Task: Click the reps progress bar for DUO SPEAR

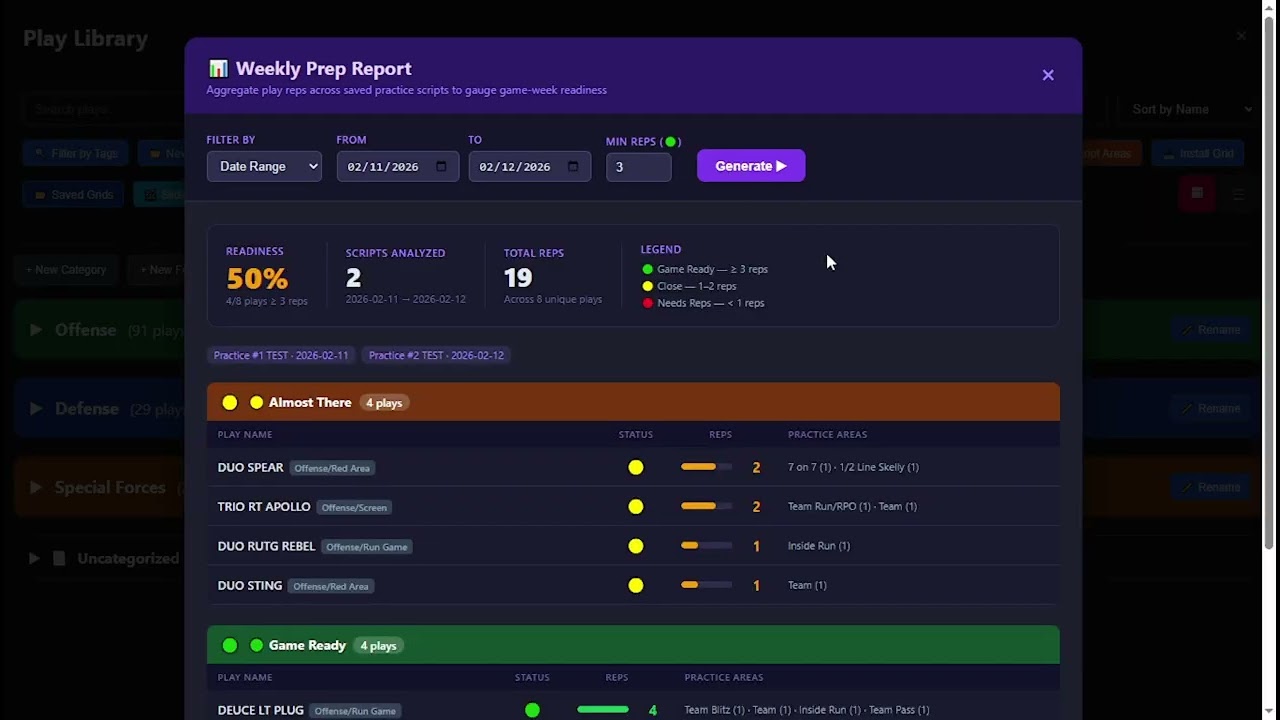Action: [706, 467]
